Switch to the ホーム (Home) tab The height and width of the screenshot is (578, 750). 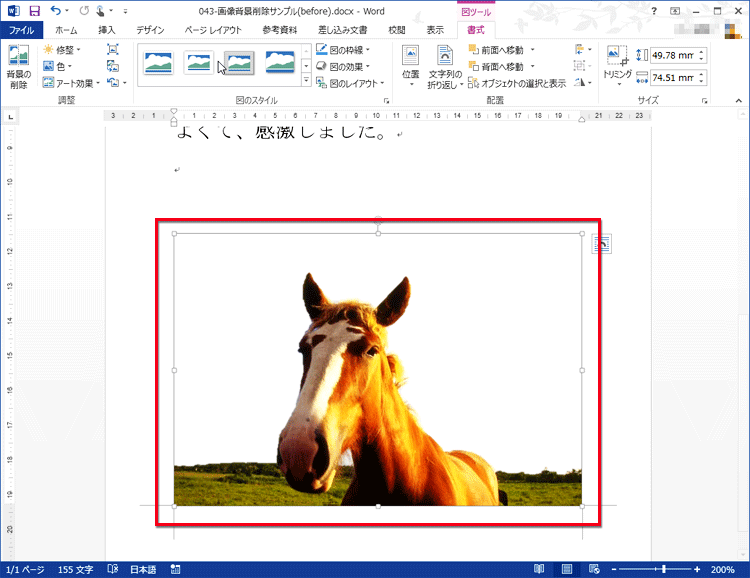tap(66, 30)
